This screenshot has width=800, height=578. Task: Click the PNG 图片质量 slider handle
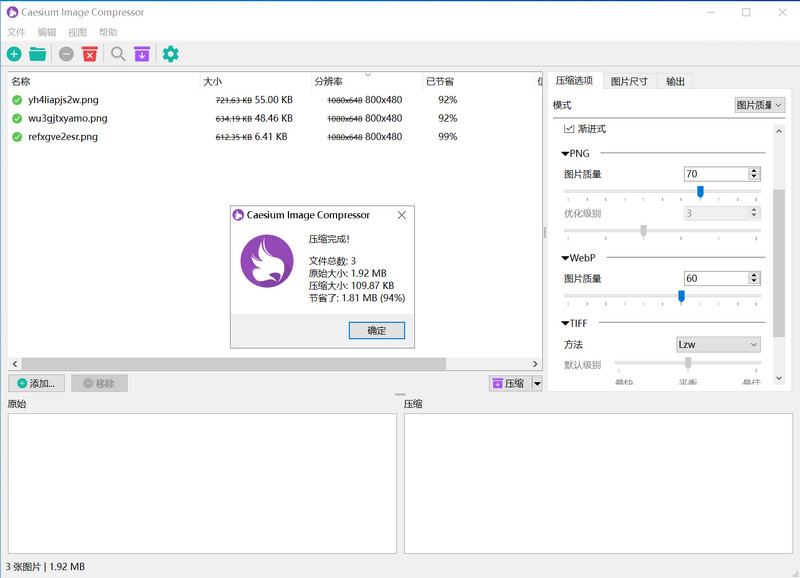pyautogui.click(x=700, y=191)
